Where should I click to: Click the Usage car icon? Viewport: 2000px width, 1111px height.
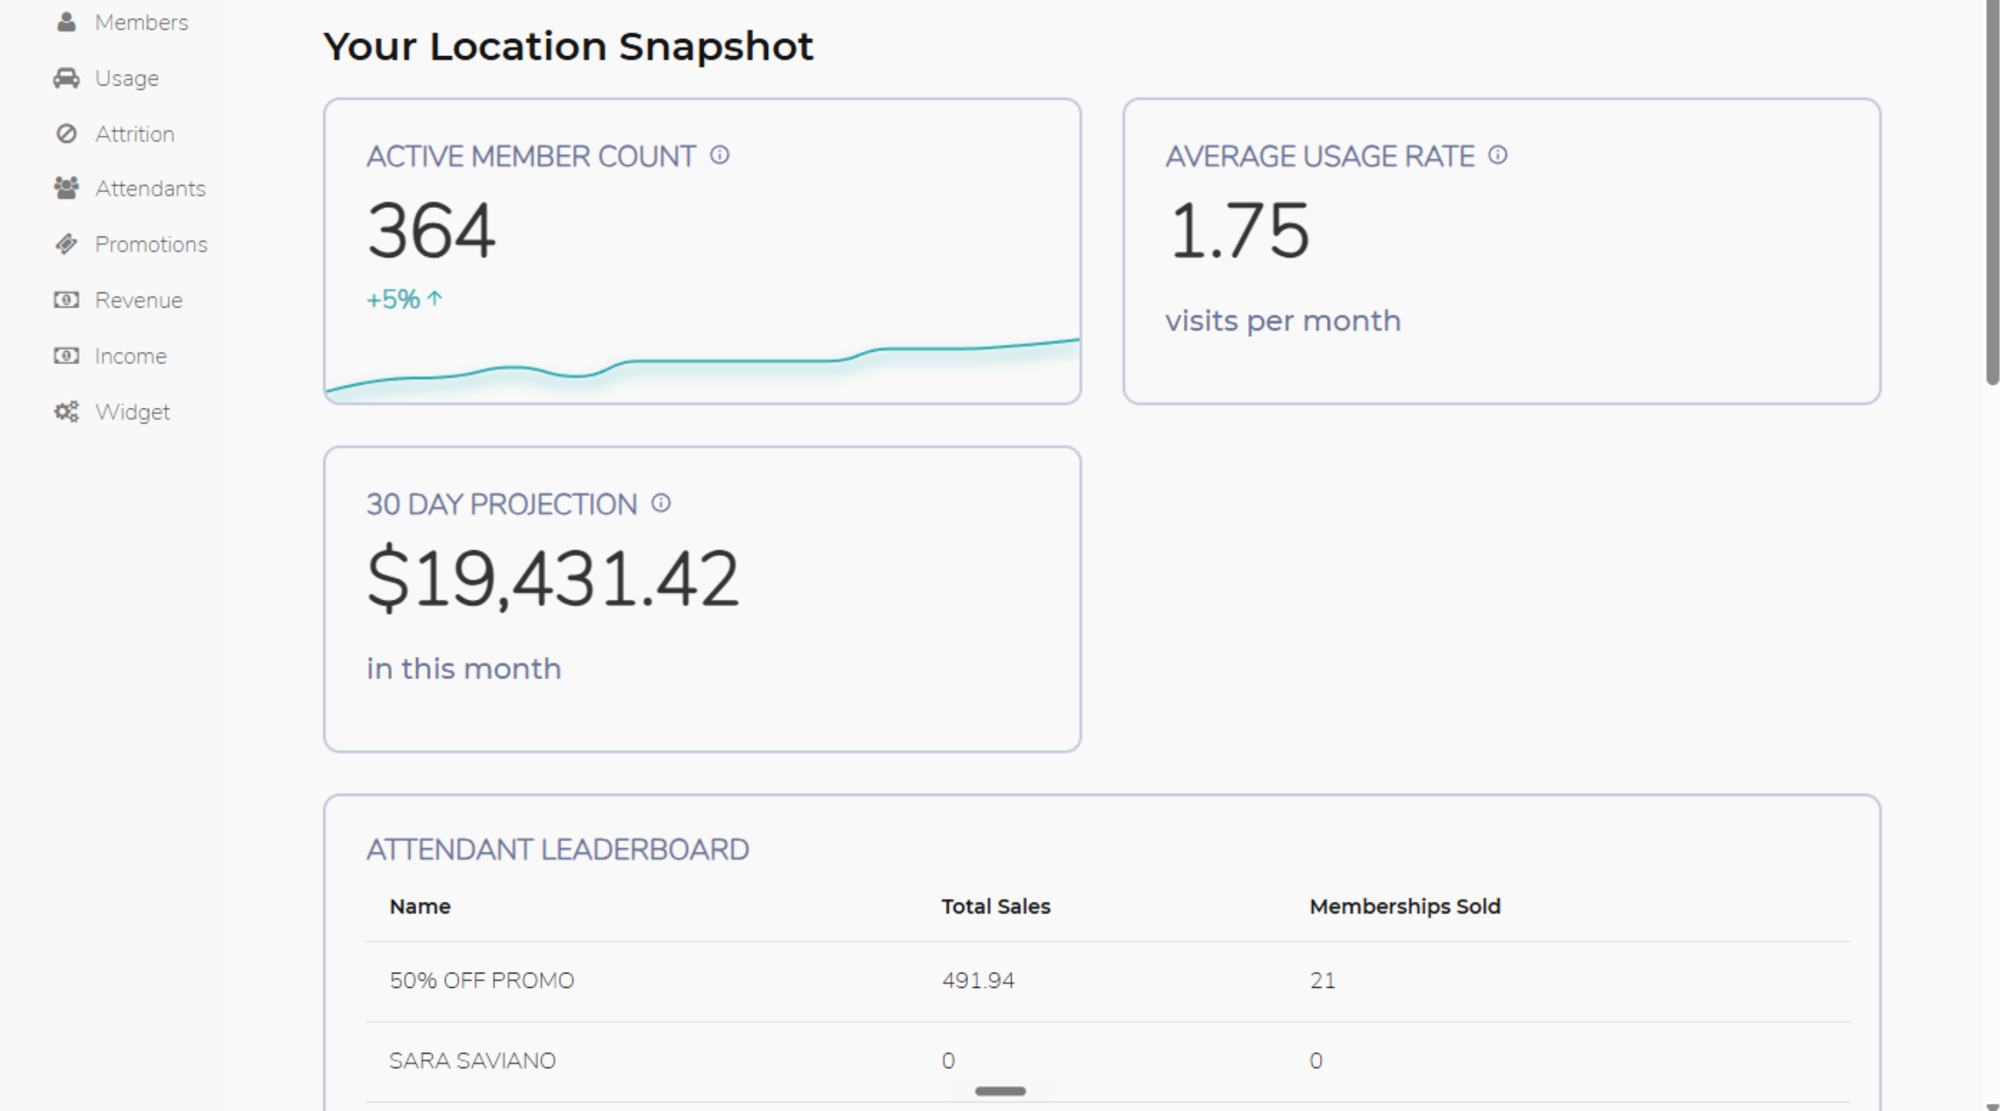(x=66, y=78)
